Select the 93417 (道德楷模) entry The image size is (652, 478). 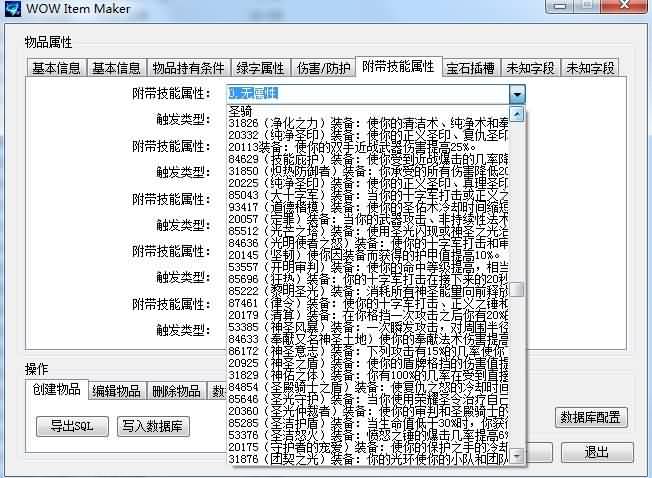point(368,207)
